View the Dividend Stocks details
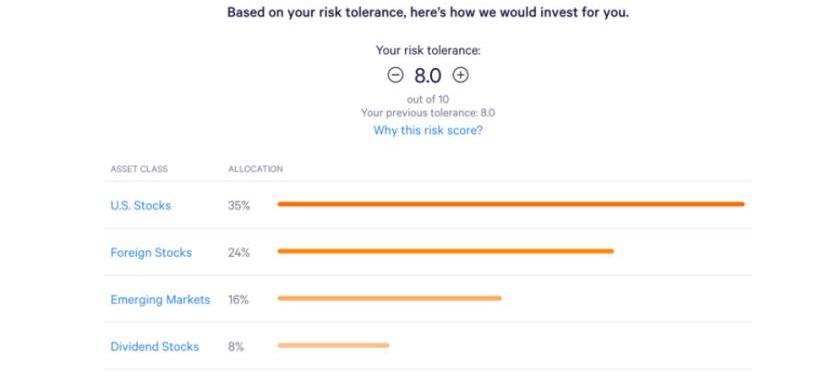The width and height of the screenshot is (831, 384). (155, 347)
